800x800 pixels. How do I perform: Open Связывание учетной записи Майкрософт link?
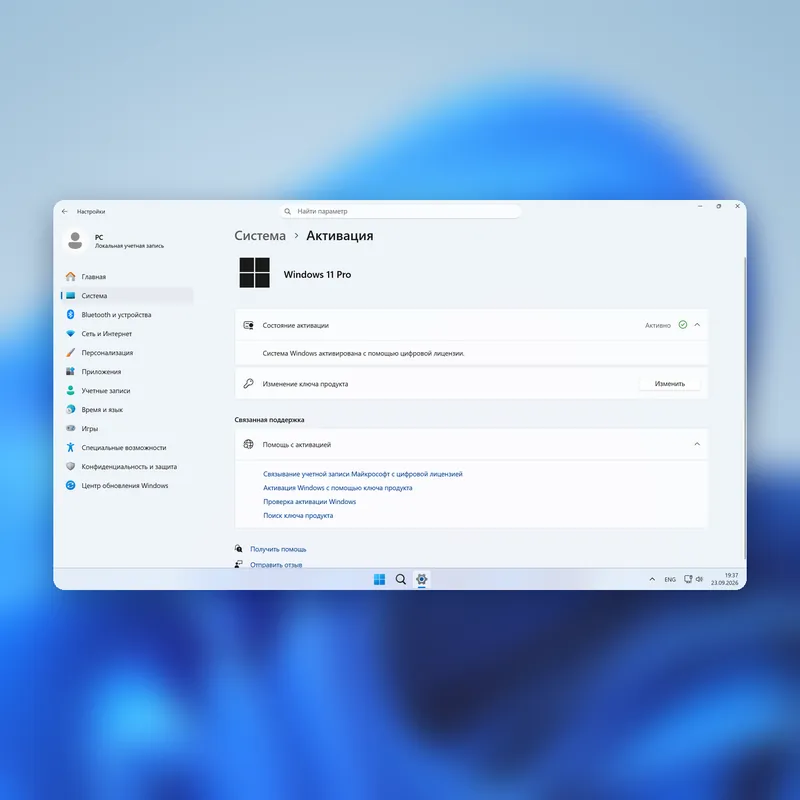363,474
